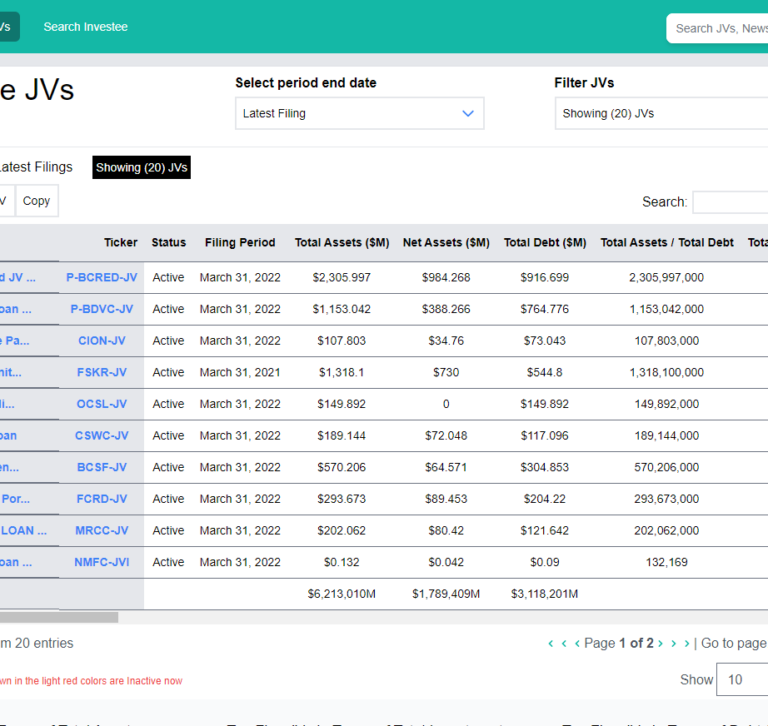Image resolution: width=768 pixels, height=726 pixels.
Task: Click the $2,305.997 total assets cell
Action: 342,277
